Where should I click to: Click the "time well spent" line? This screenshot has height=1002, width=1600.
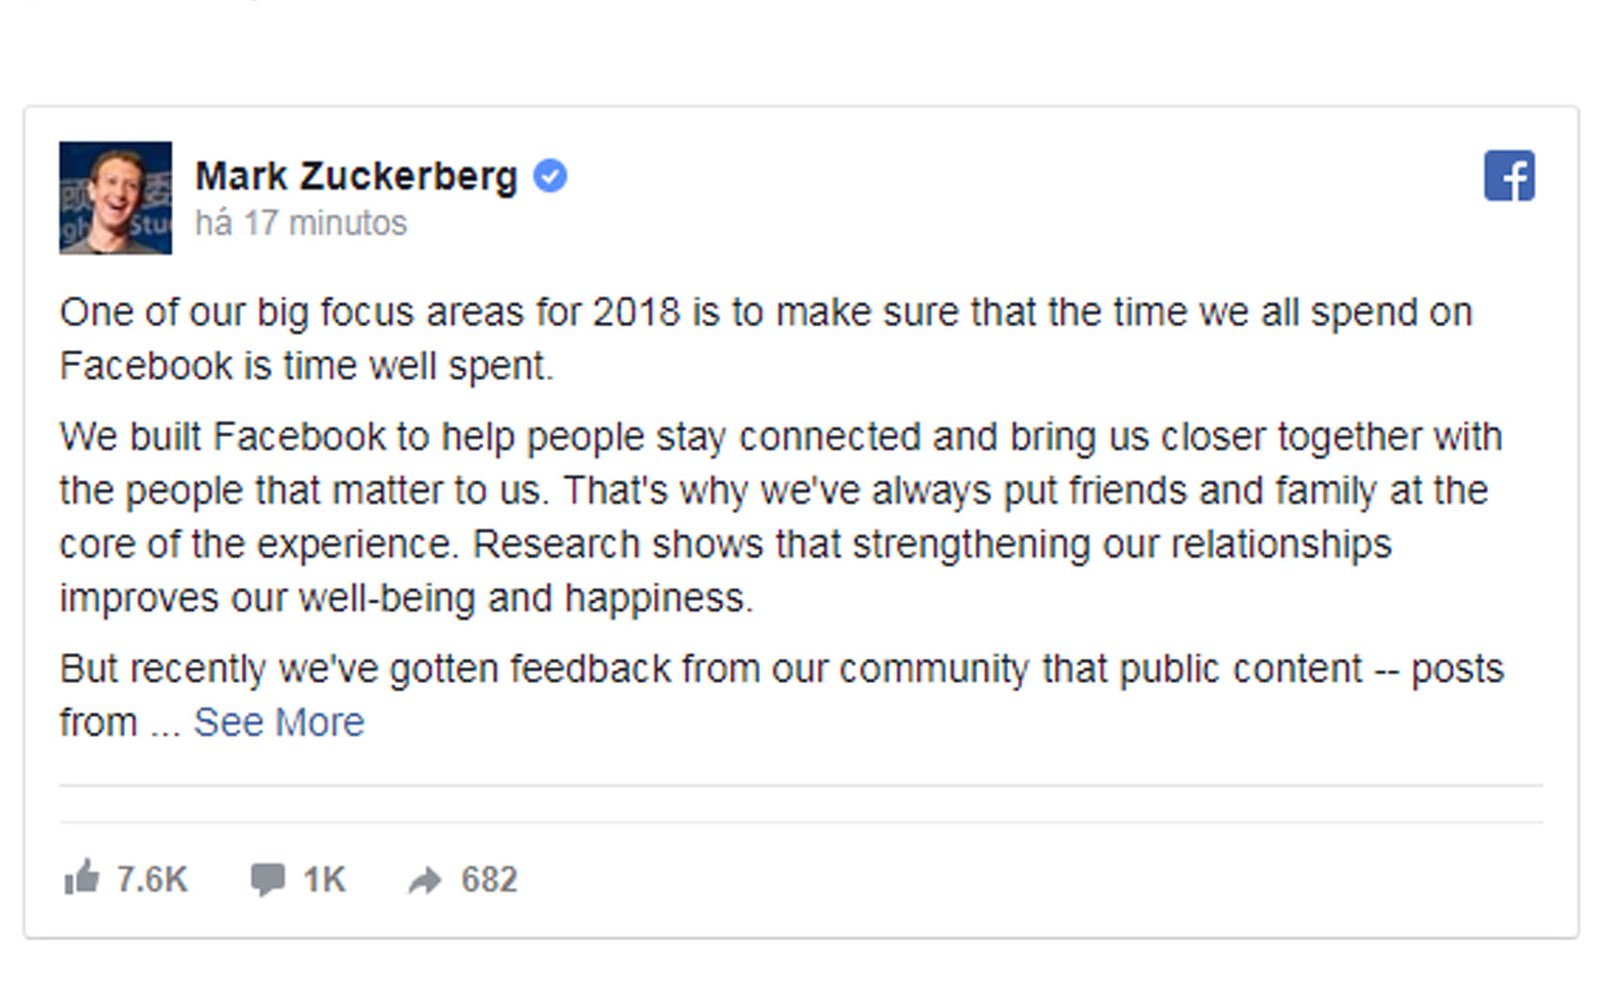click(306, 366)
